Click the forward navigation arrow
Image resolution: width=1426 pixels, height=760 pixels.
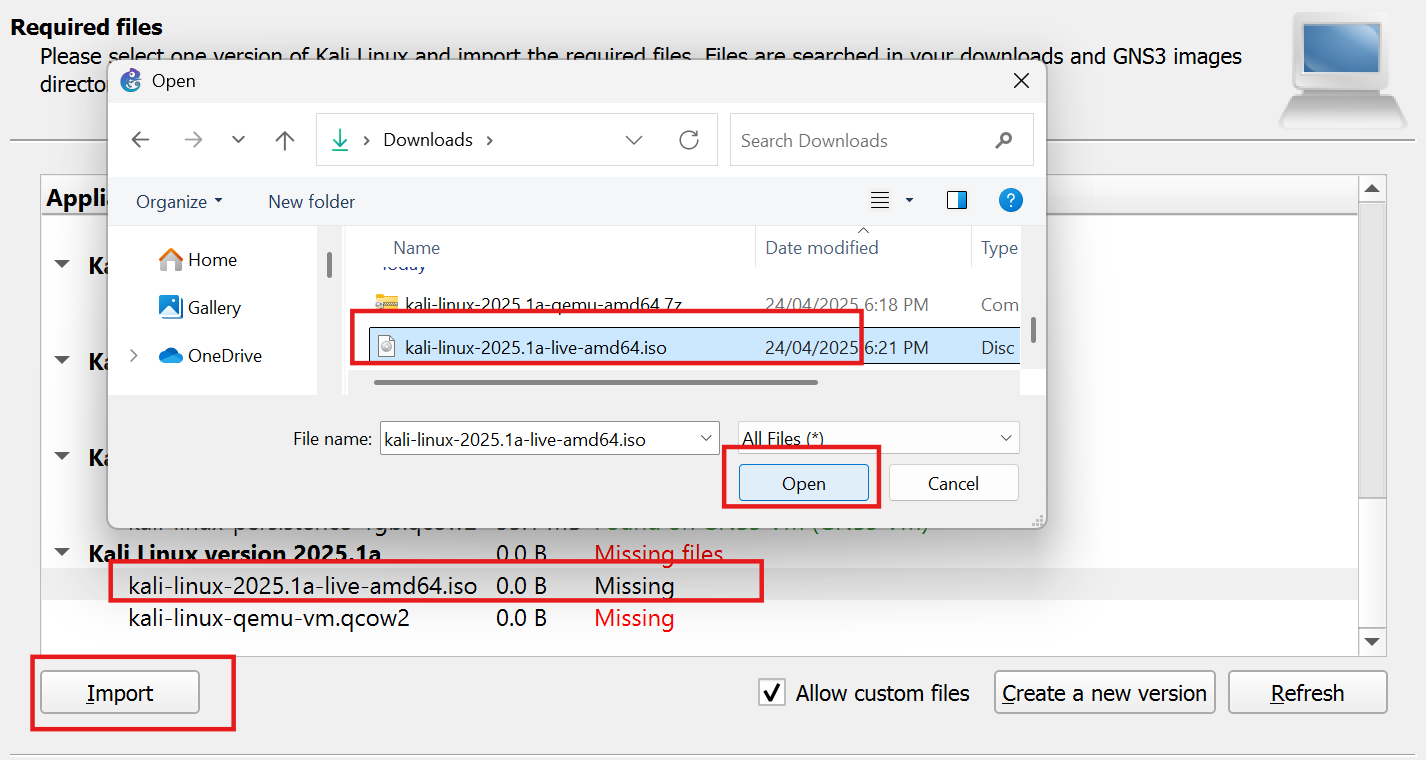[x=193, y=140]
